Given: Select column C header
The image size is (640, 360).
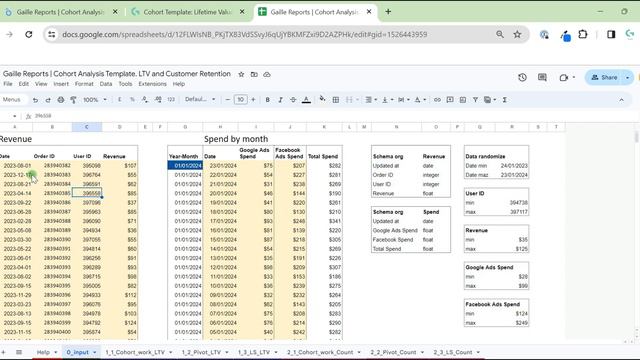Looking at the screenshot, I should pos(87,127).
